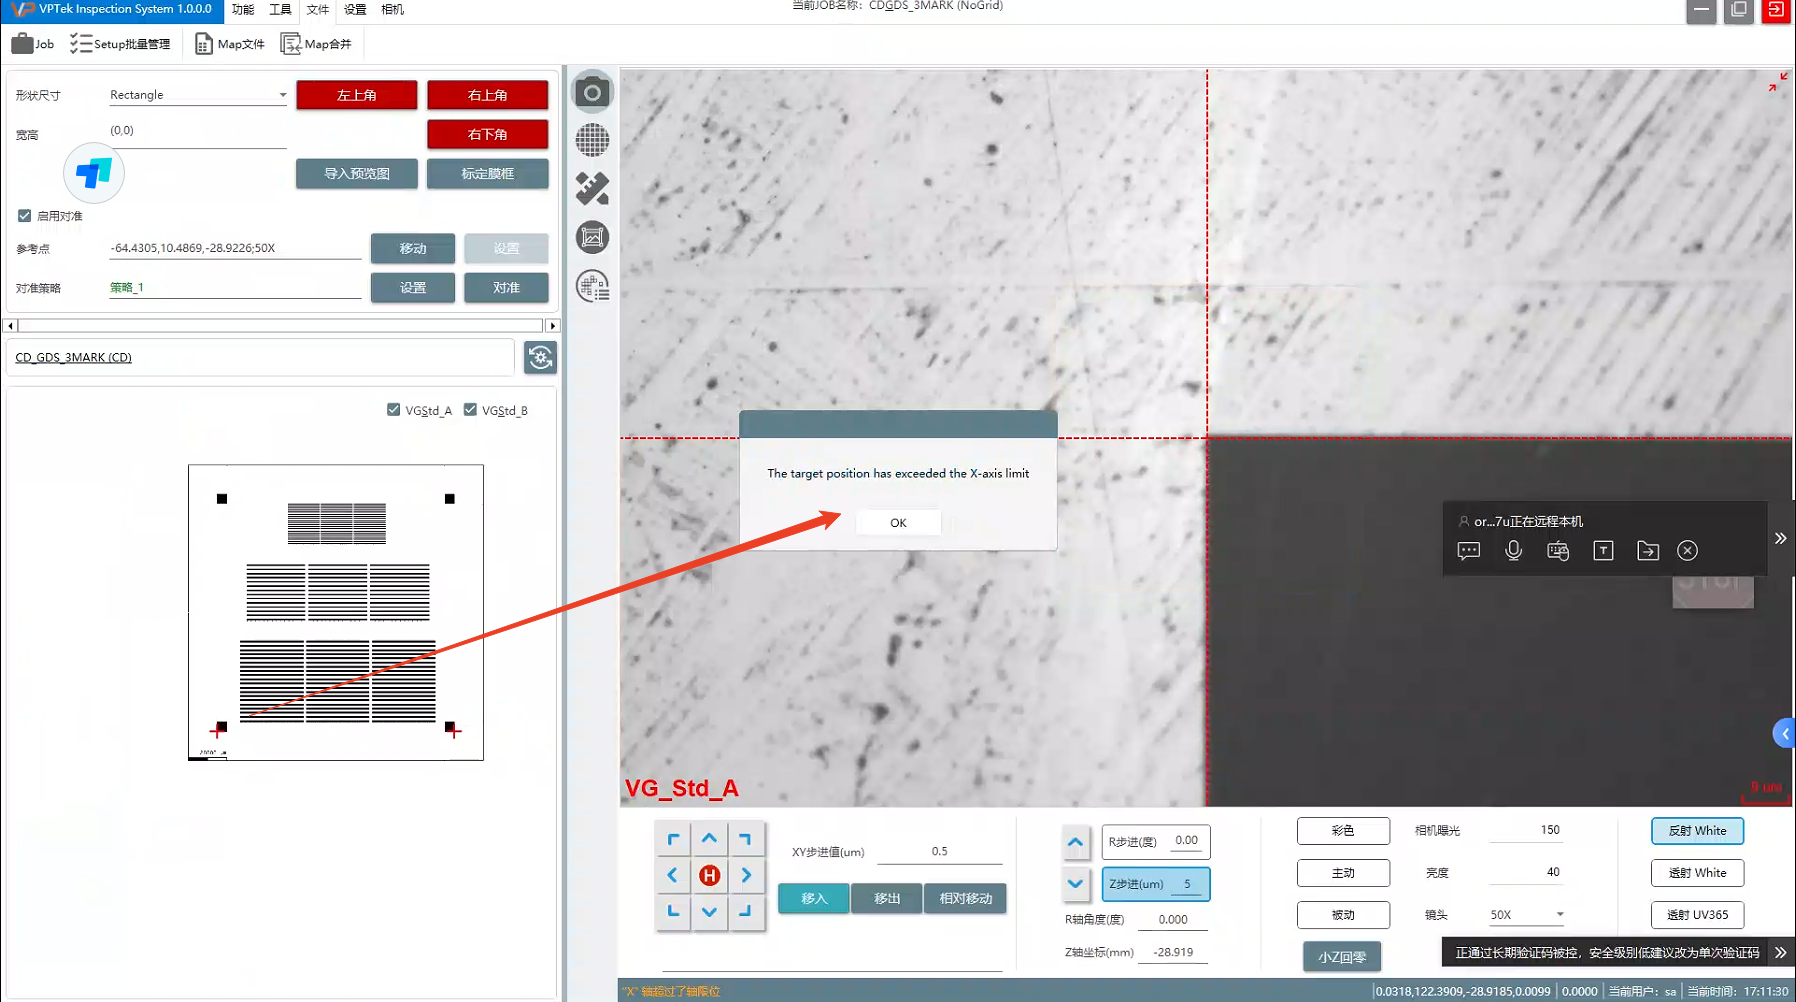Screen dimensions: 1796x1002
Task: Click the red H home button
Action: tap(709, 875)
